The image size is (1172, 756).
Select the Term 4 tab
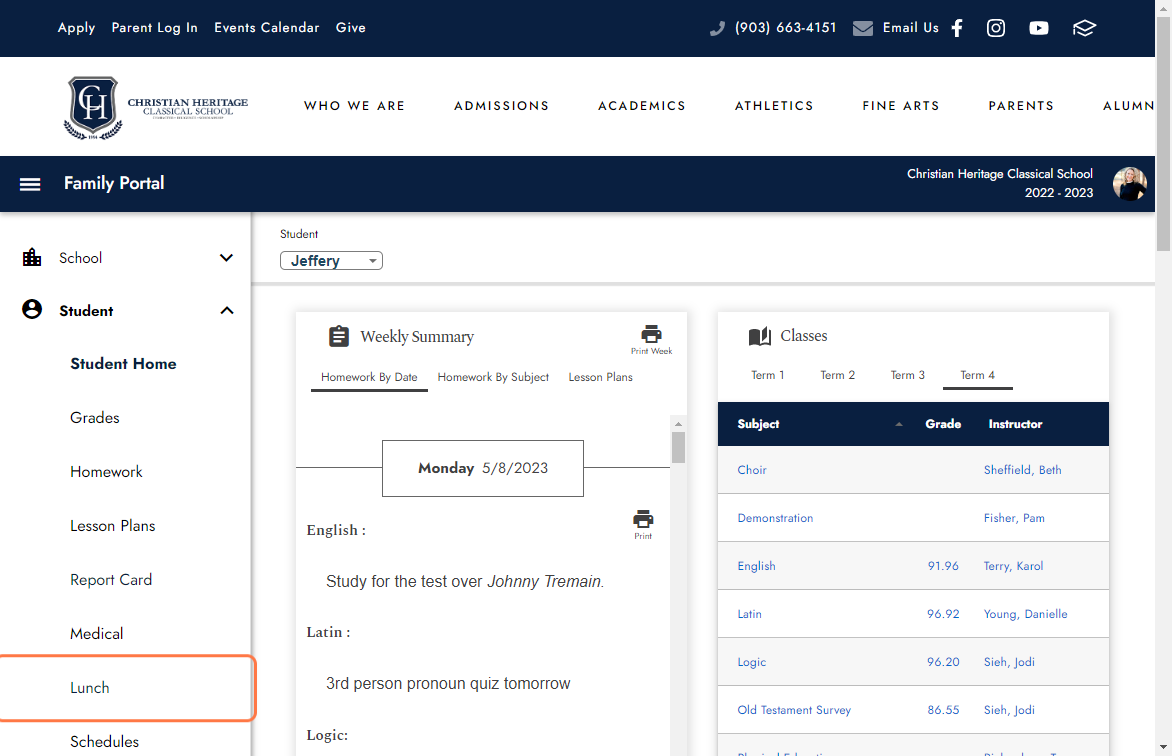coord(978,375)
